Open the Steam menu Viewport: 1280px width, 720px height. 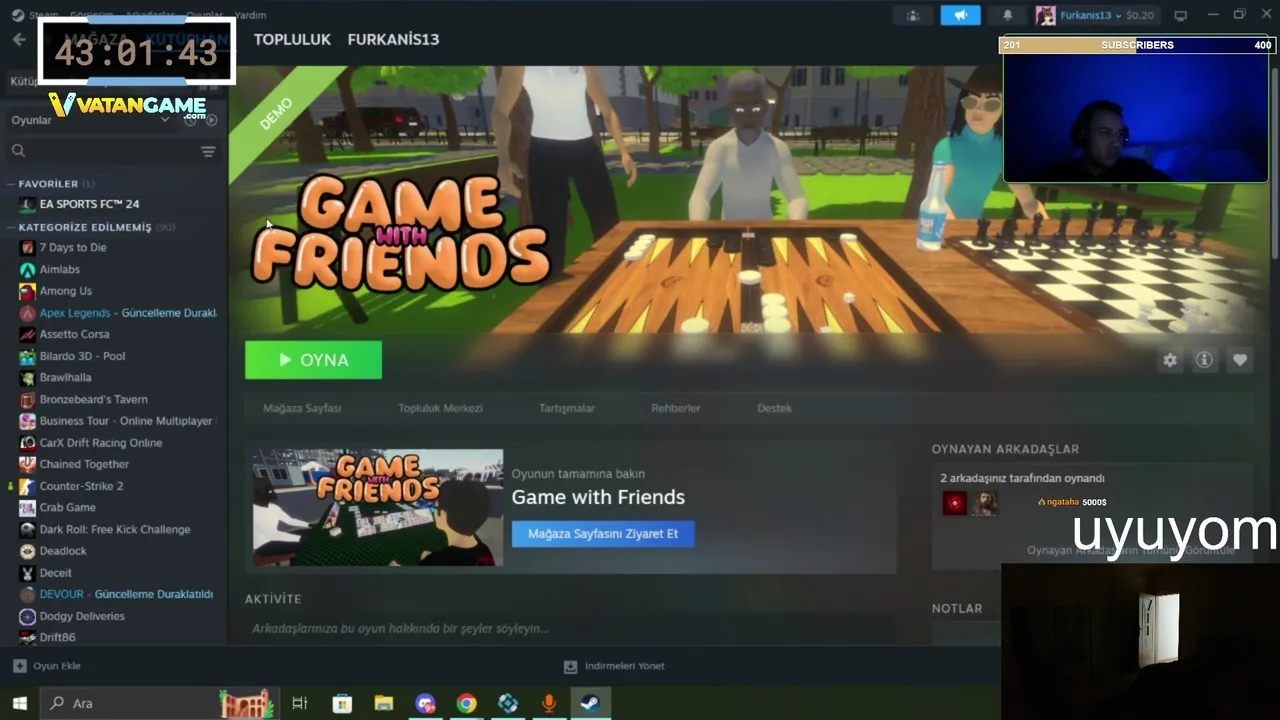click(x=43, y=15)
